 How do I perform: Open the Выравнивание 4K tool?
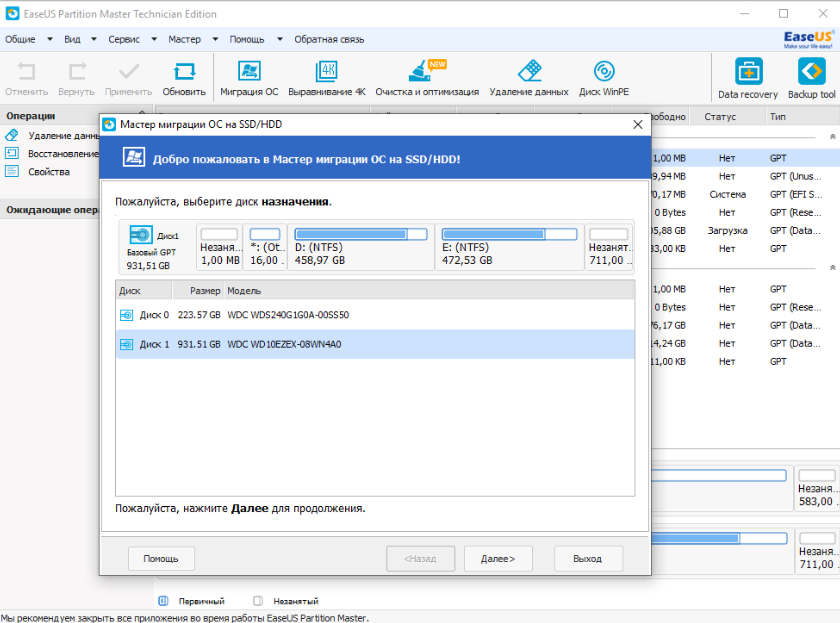(x=326, y=71)
